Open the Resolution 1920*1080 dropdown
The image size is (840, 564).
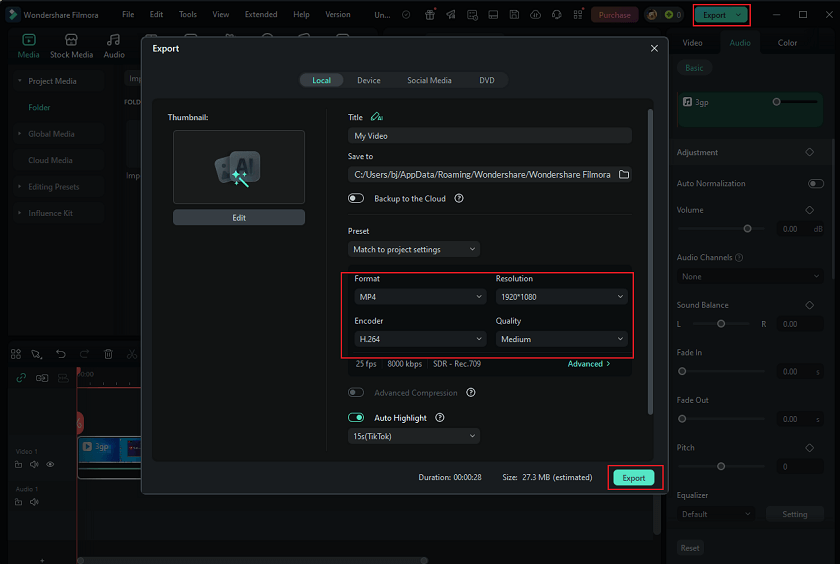(561, 297)
